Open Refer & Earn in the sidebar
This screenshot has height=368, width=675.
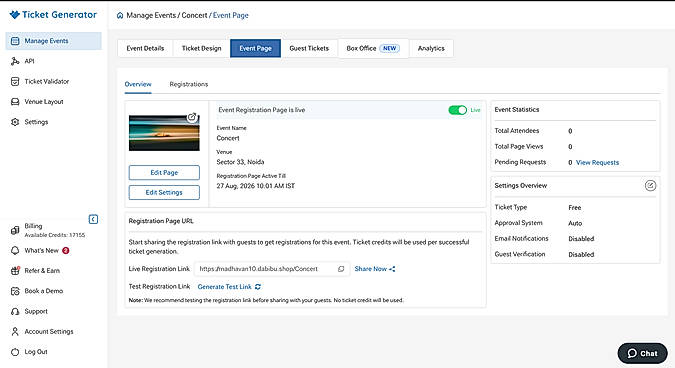(42, 271)
